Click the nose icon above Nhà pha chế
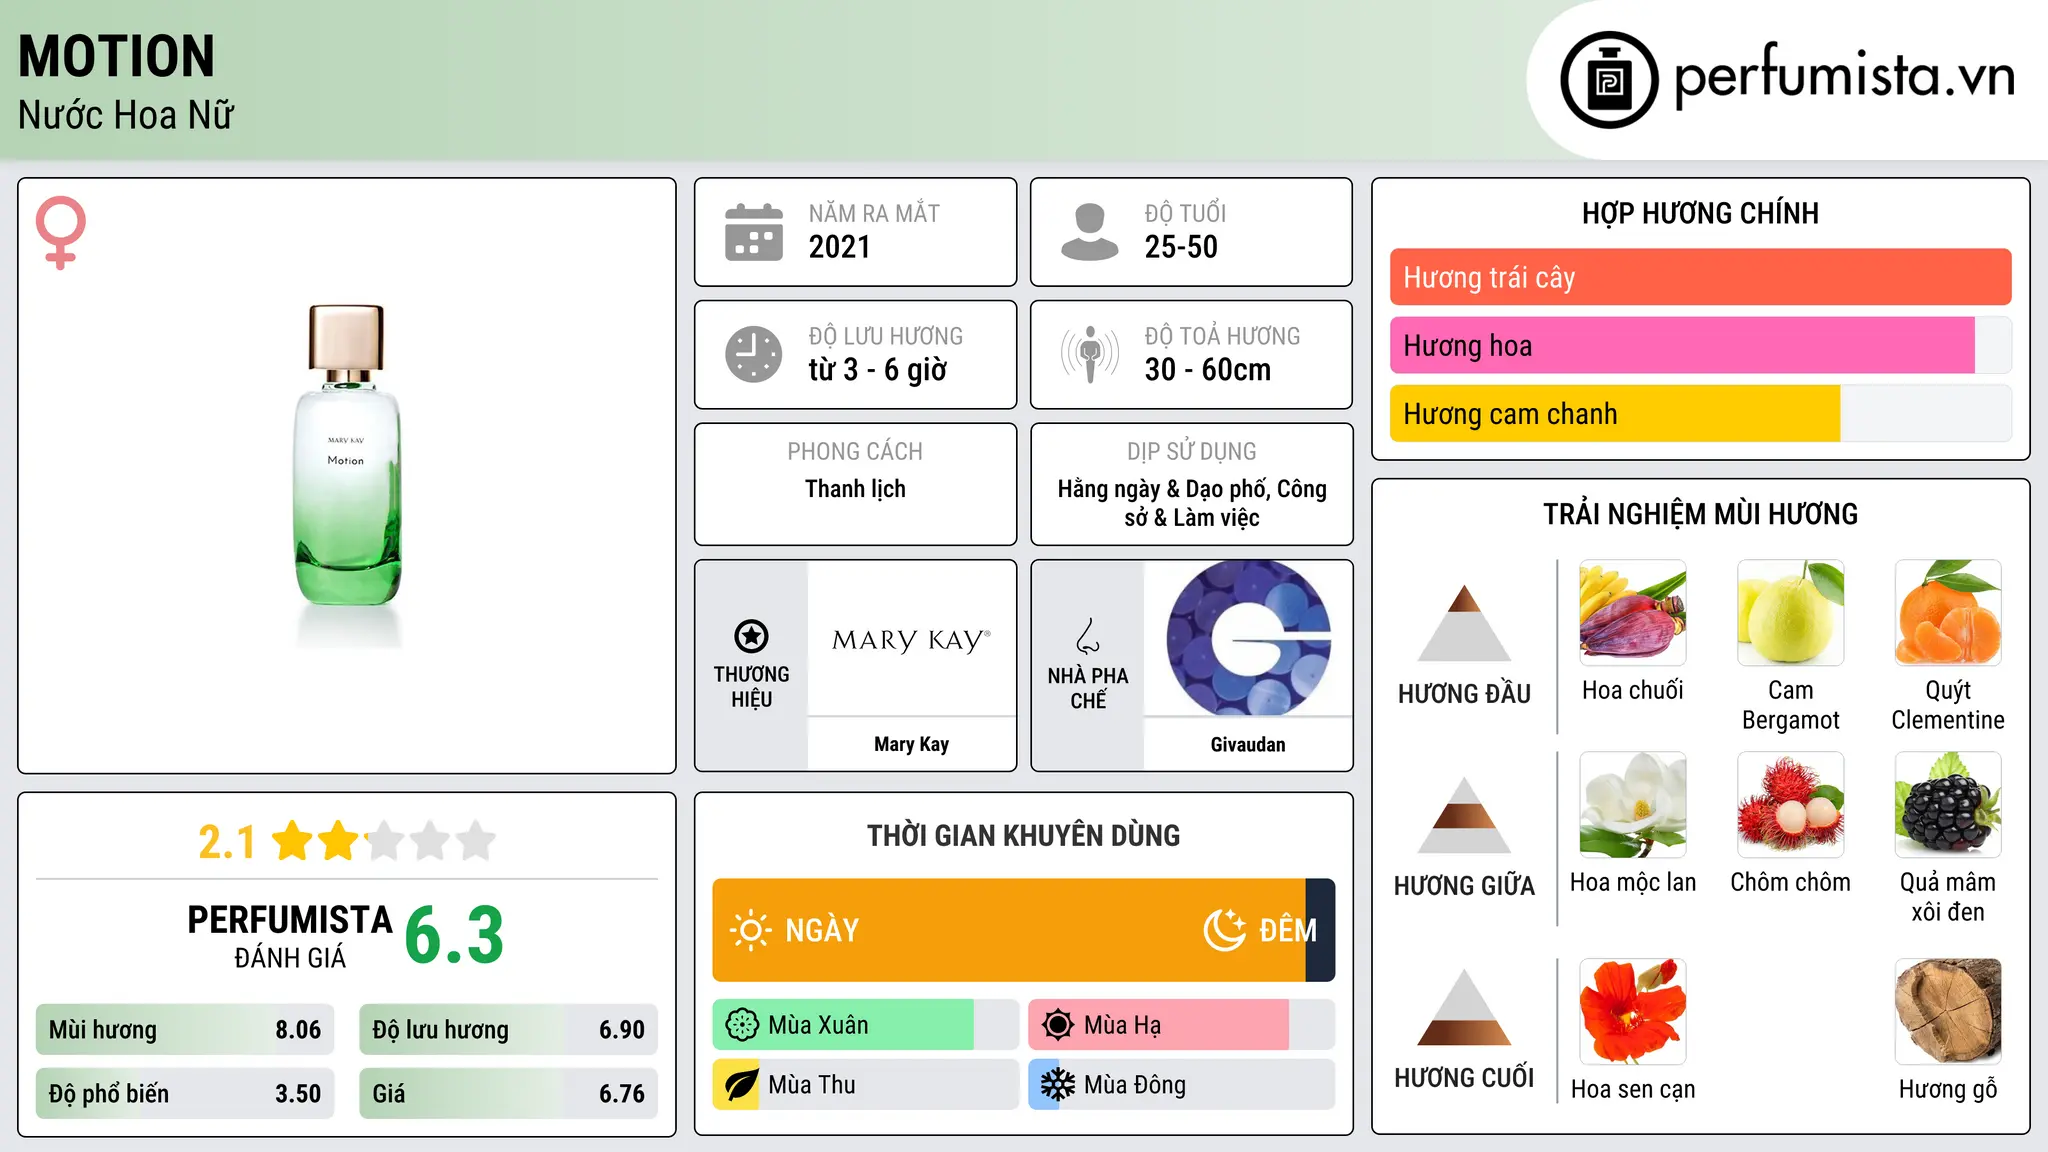2048x1152 pixels. (x=1088, y=636)
